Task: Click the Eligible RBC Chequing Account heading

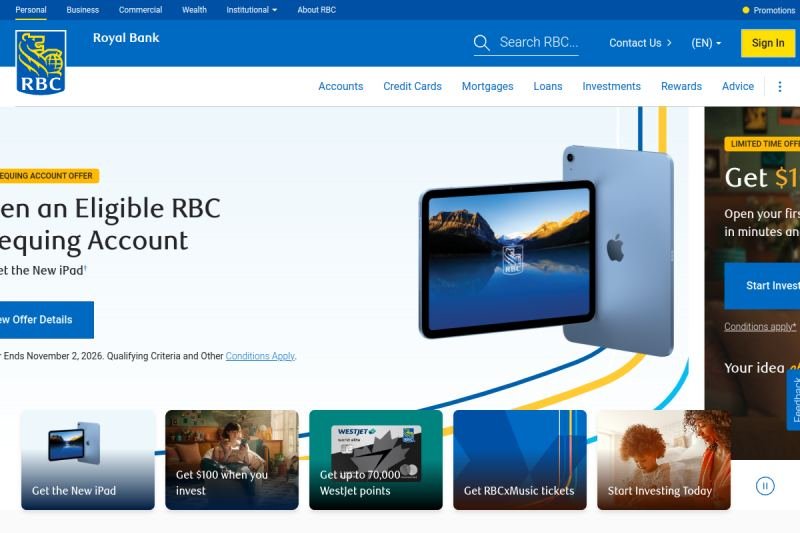Action: pyautogui.click(x=110, y=224)
